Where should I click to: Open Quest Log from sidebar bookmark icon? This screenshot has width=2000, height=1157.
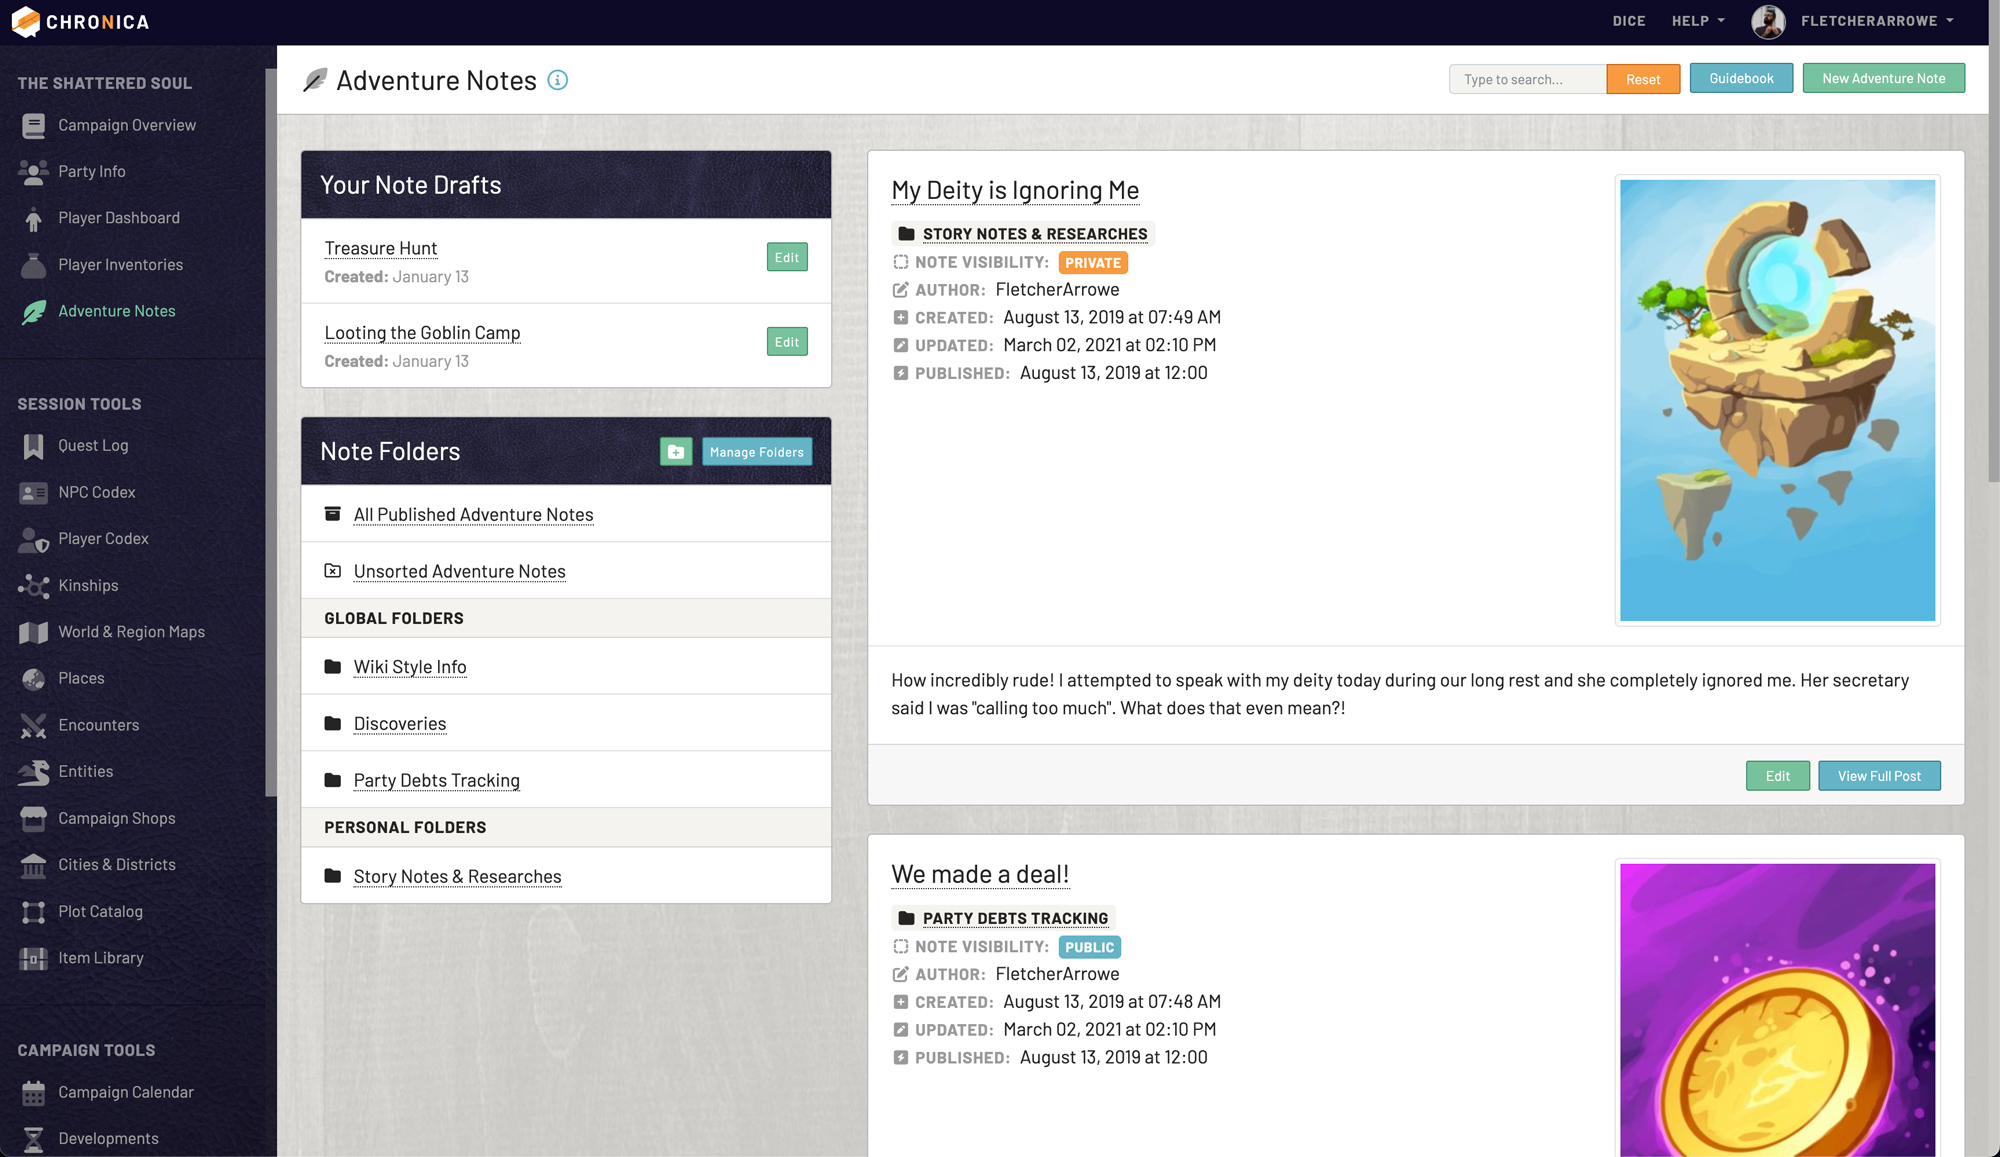33,446
